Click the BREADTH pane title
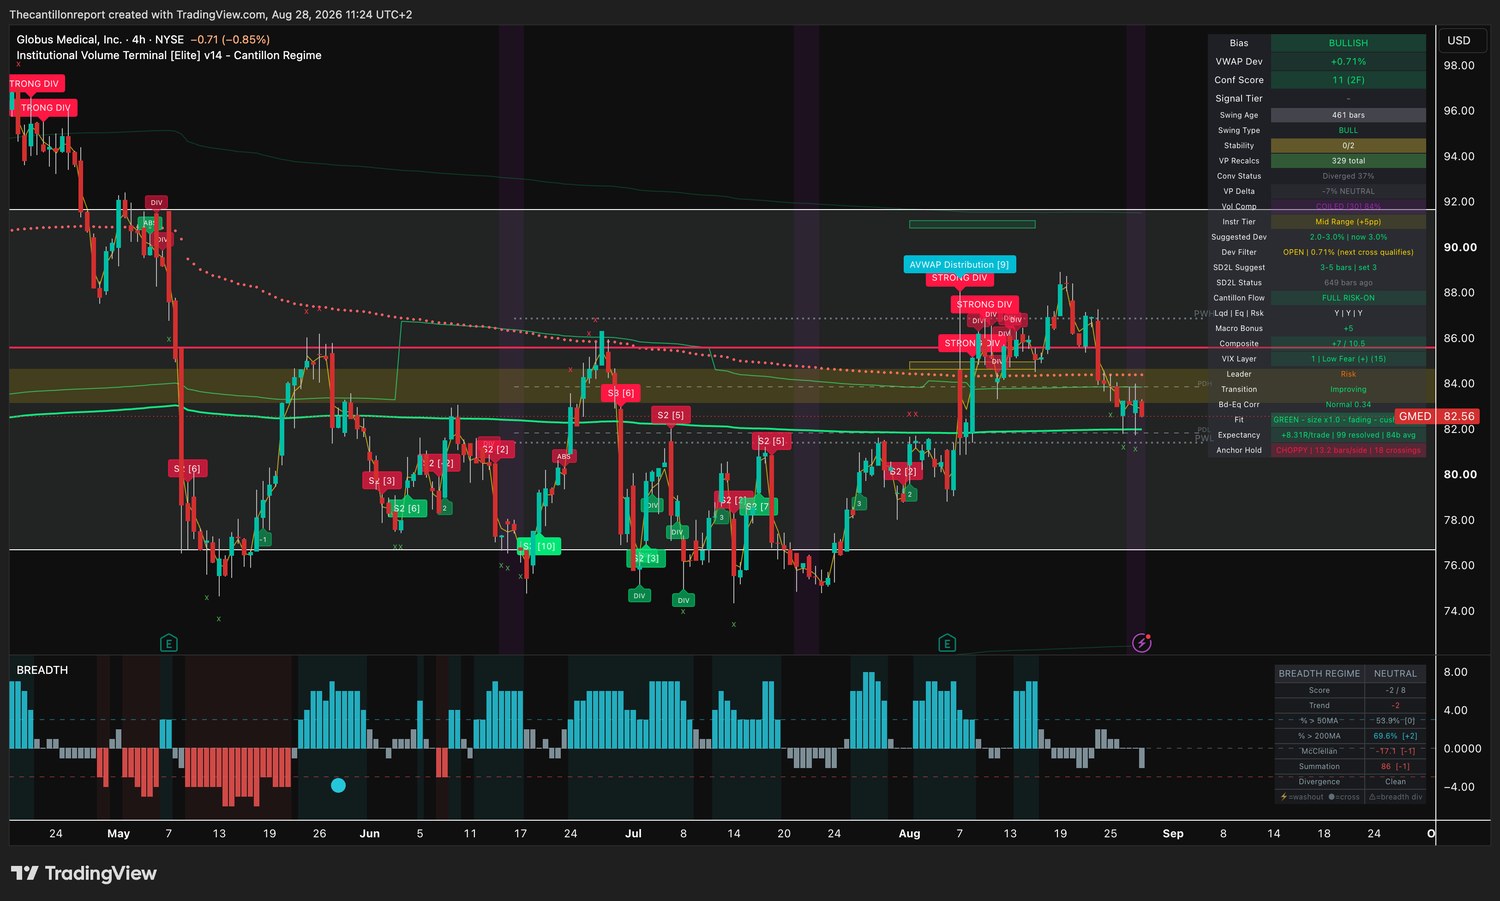This screenshot has width=1500, height=901. click(42, 670)
